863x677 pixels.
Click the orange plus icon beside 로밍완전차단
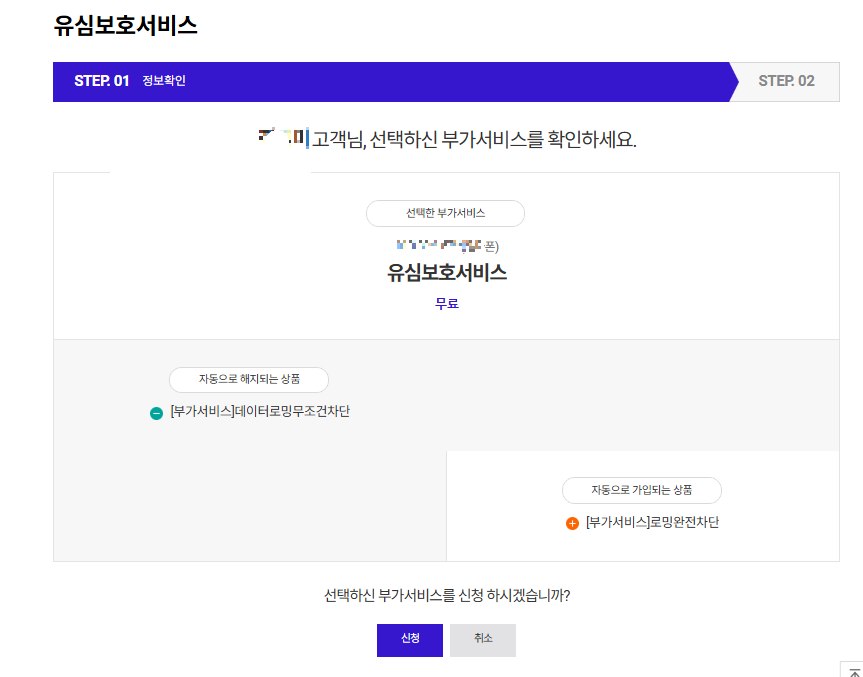click(573, 522)
